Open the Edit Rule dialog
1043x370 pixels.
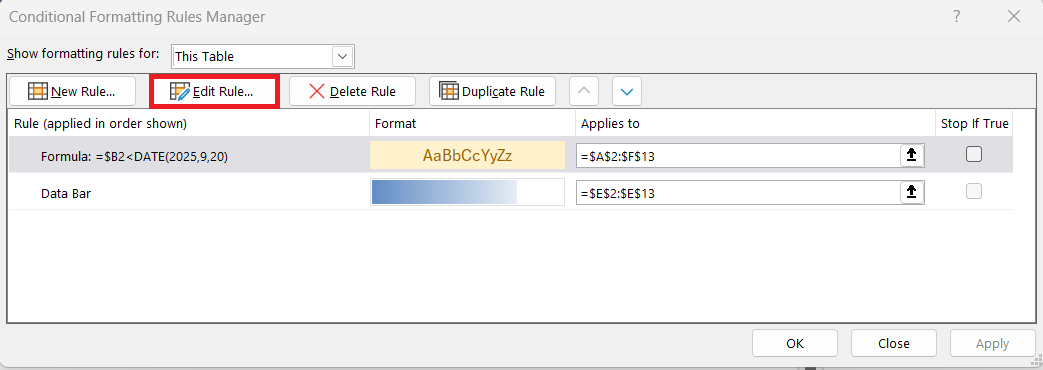[x=214, y=91]
